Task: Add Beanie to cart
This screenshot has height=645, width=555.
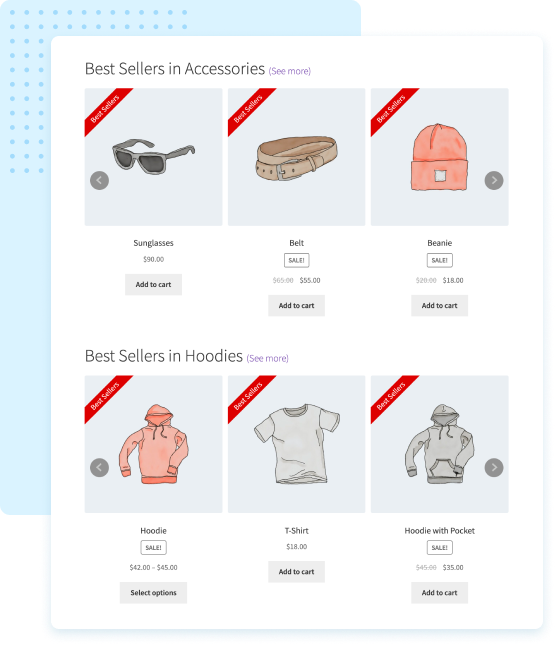Action: [439, 305]
